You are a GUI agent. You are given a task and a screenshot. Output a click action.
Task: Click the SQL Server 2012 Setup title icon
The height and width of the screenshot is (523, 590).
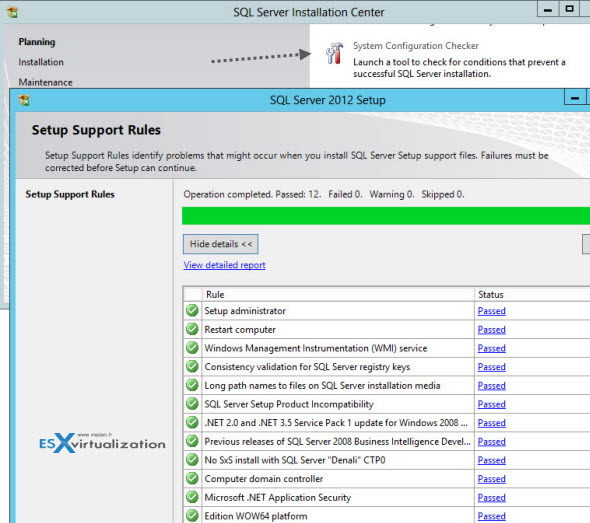(24, 100)
